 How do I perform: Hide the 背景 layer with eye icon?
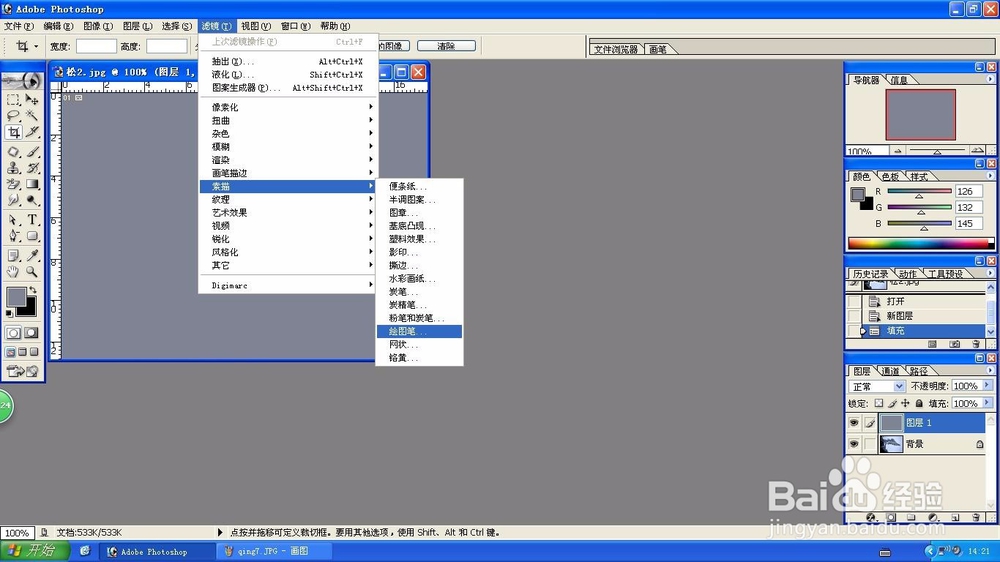[854, 444]
